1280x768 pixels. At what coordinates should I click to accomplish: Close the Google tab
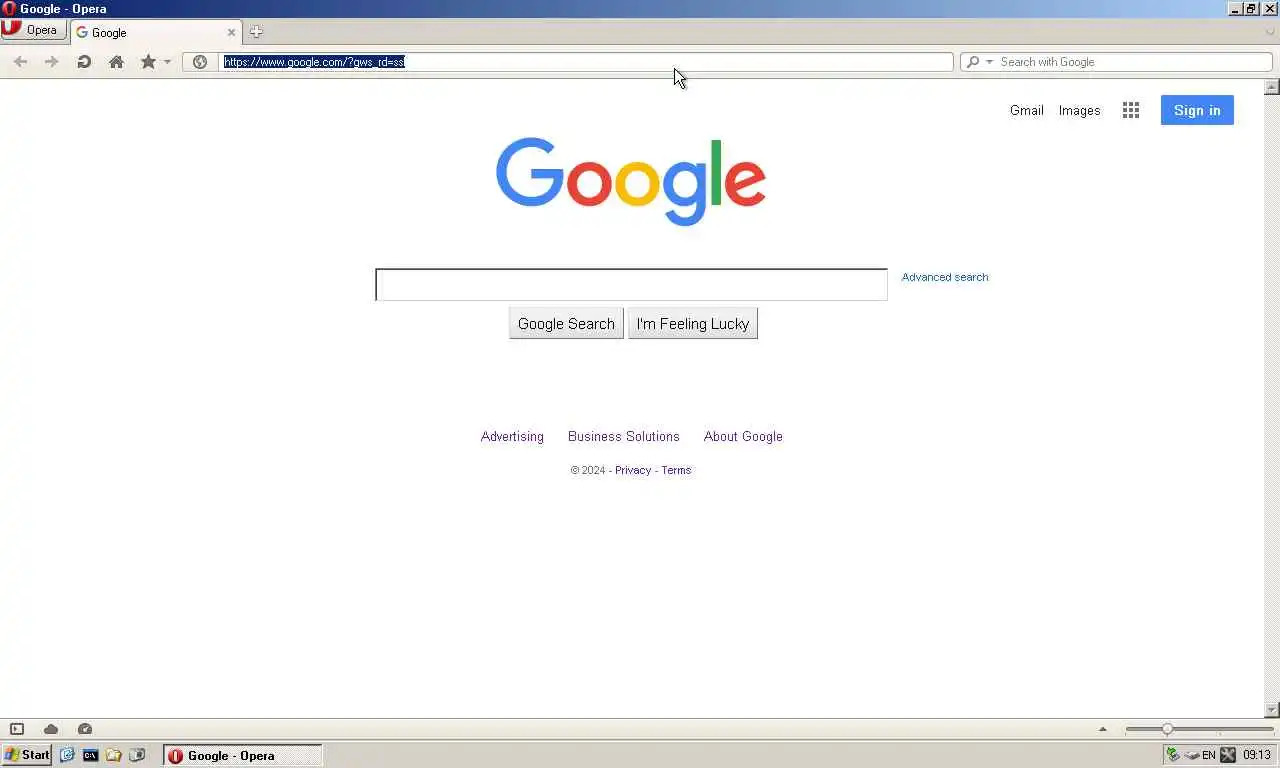[x=232, y=32]
